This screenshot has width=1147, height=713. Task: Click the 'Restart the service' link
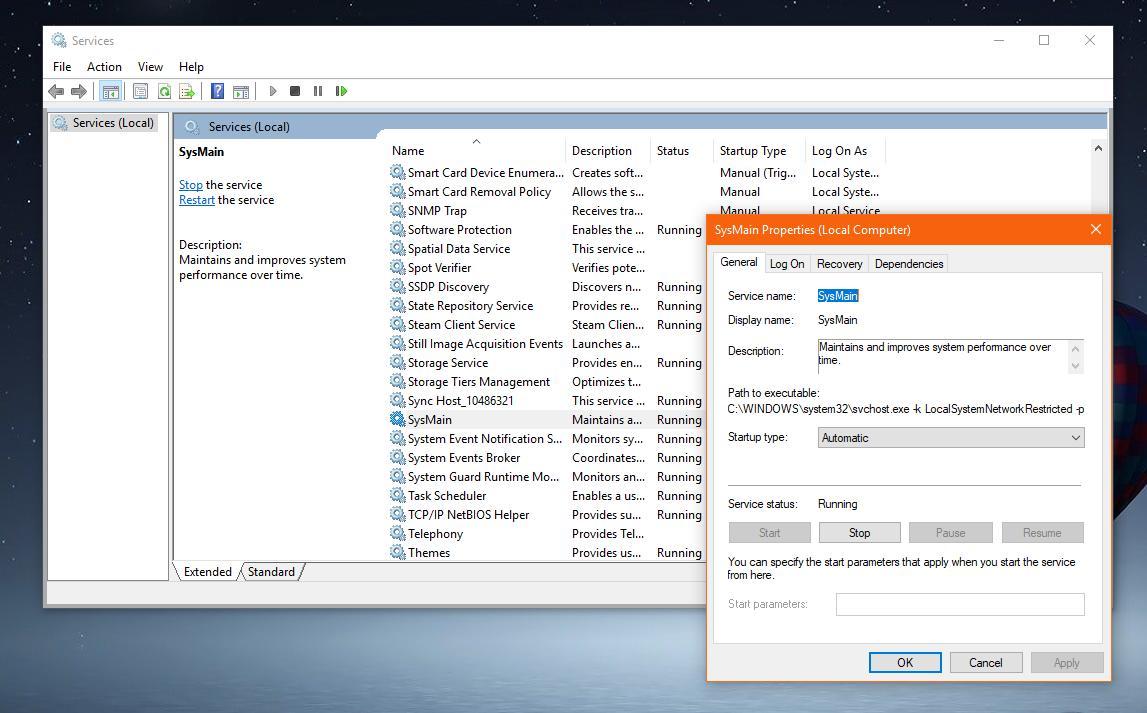[x=197, y=200]
